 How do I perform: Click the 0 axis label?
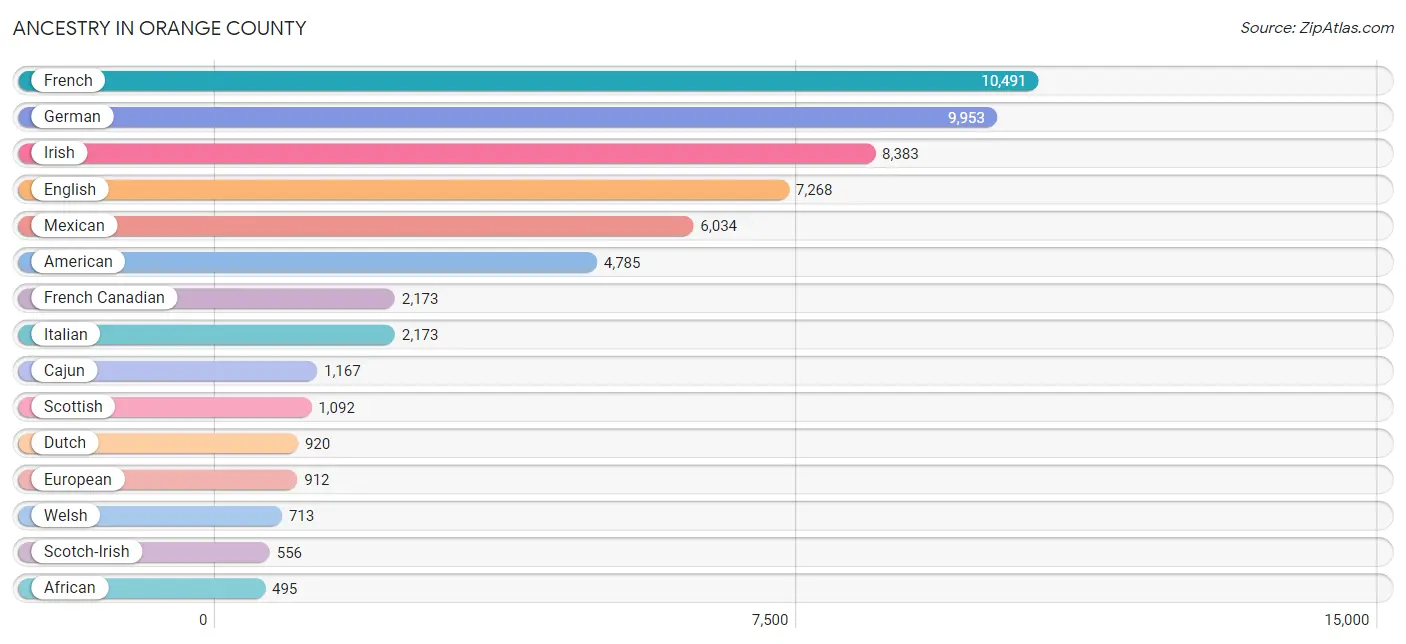tap(203, 620)
